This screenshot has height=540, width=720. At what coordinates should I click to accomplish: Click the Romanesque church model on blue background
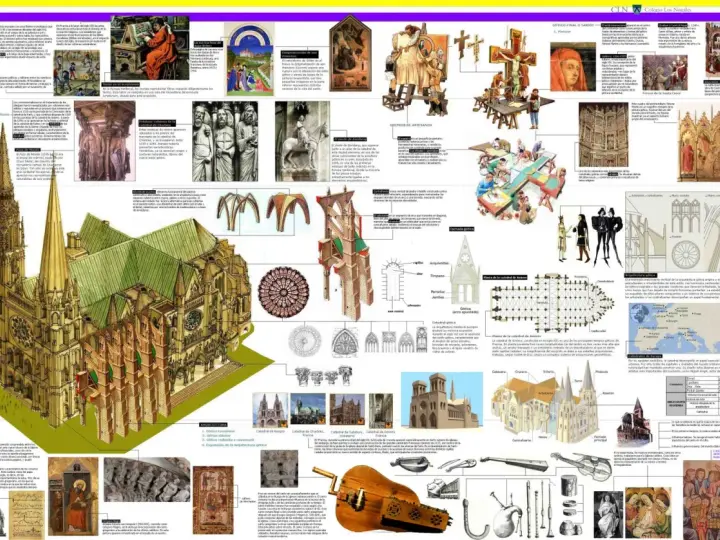[x=442, y=400]
